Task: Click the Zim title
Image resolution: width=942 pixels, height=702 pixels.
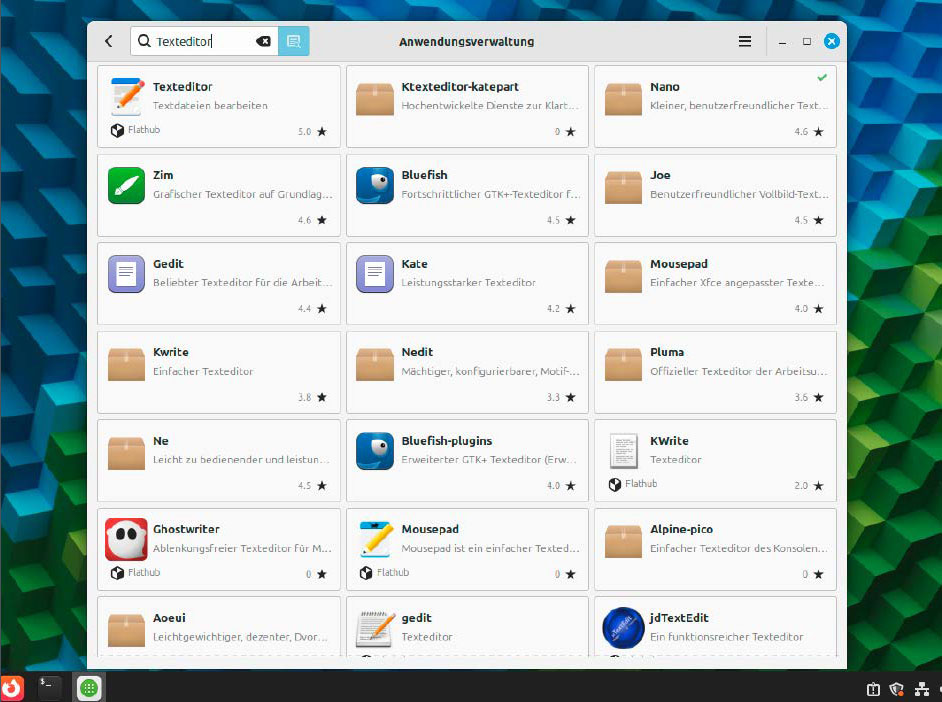Action: click(163, 175)
